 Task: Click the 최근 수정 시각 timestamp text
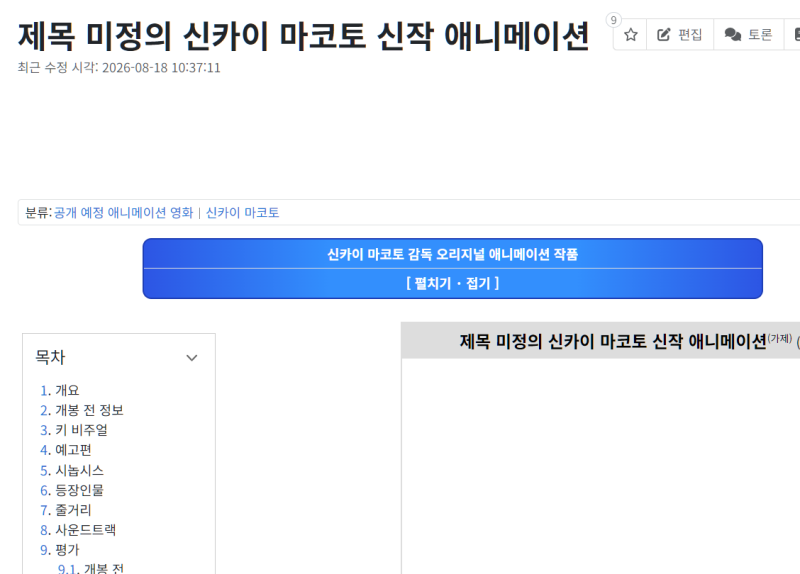point(119,67)
